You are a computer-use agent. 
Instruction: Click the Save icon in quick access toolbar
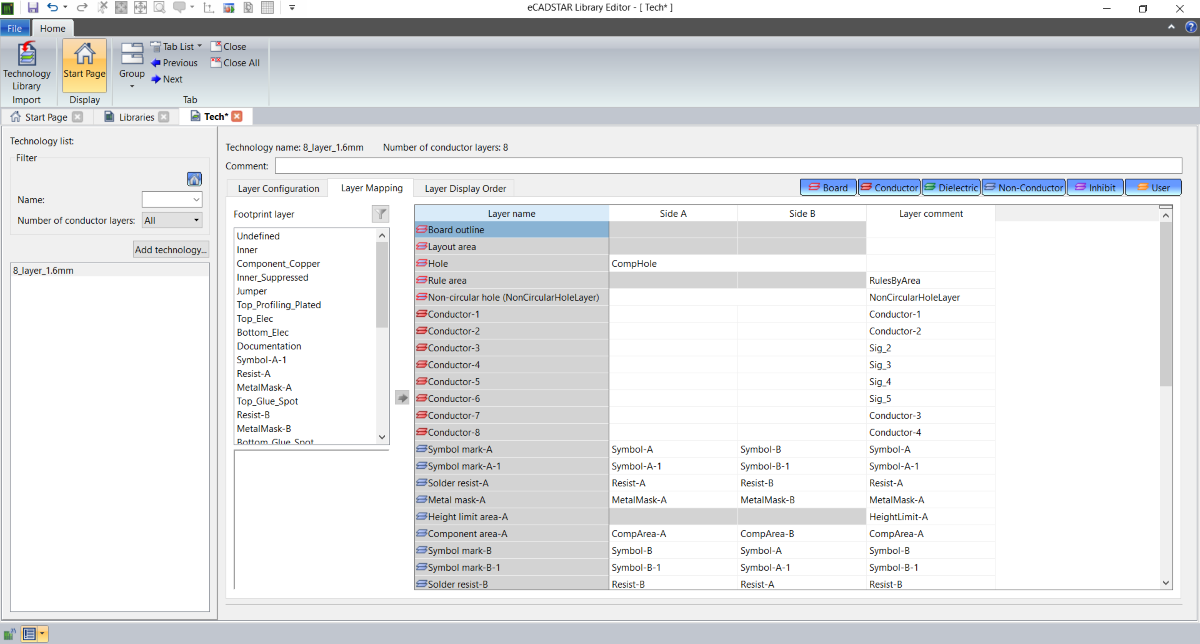pos(33,8)
